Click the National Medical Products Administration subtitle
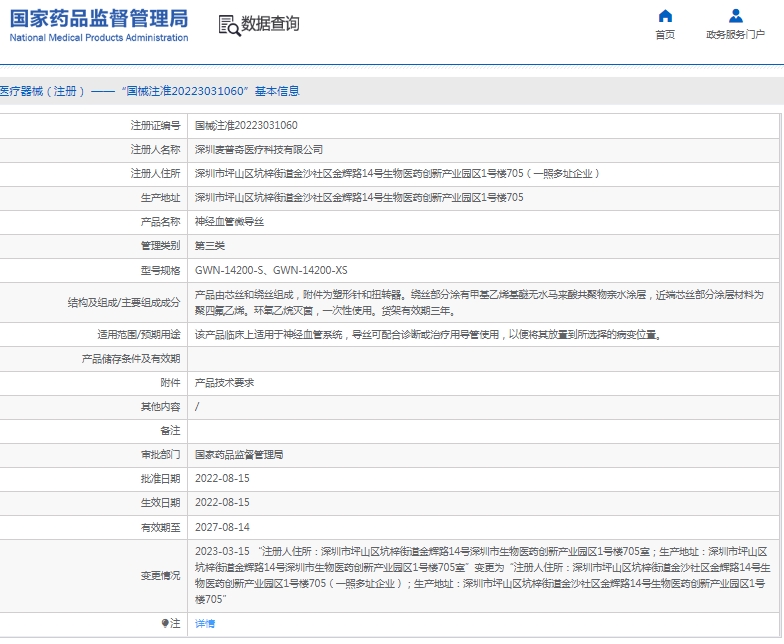This screenshot has height=644, width=784. point(99,38)
